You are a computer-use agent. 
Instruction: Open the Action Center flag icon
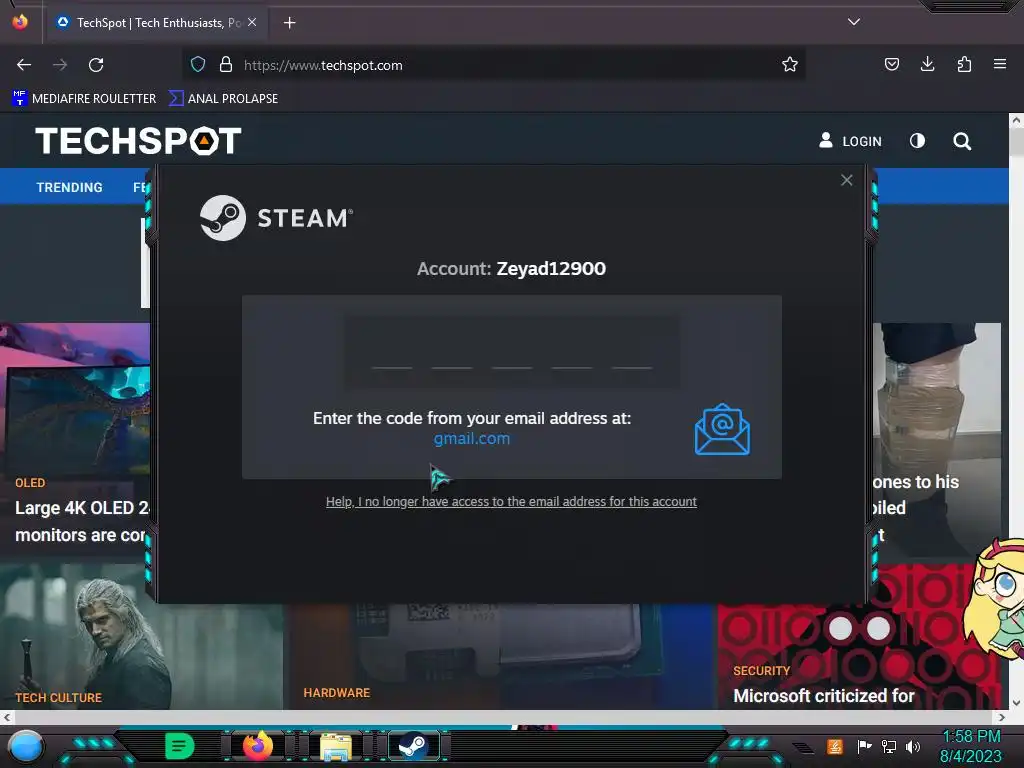point(864,746)
